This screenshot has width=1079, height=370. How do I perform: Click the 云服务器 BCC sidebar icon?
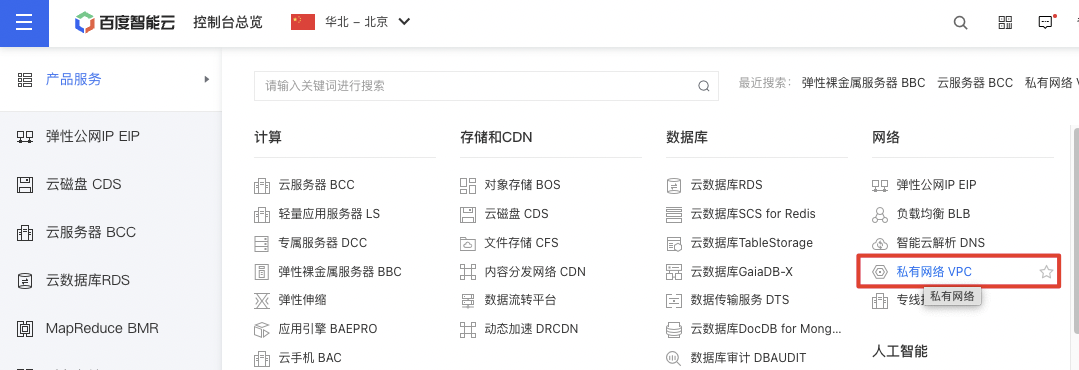point(25,232)
